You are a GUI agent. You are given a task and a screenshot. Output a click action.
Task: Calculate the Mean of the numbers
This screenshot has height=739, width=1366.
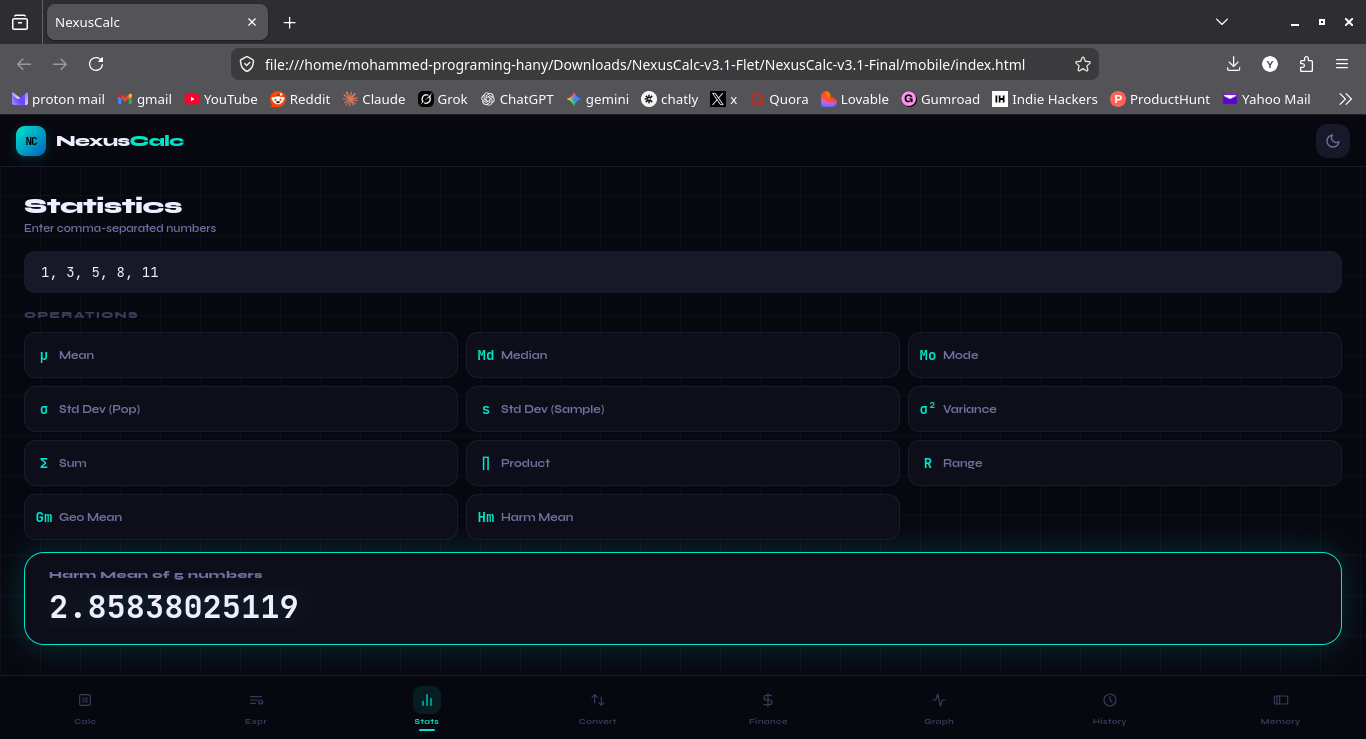coord(241,355)
